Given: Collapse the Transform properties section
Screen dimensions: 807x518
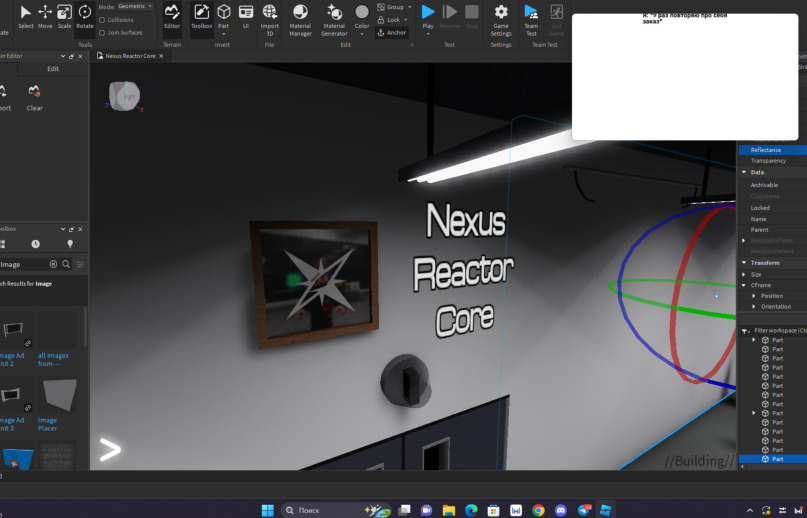Looking at the screenshot, I should (744, 263).
